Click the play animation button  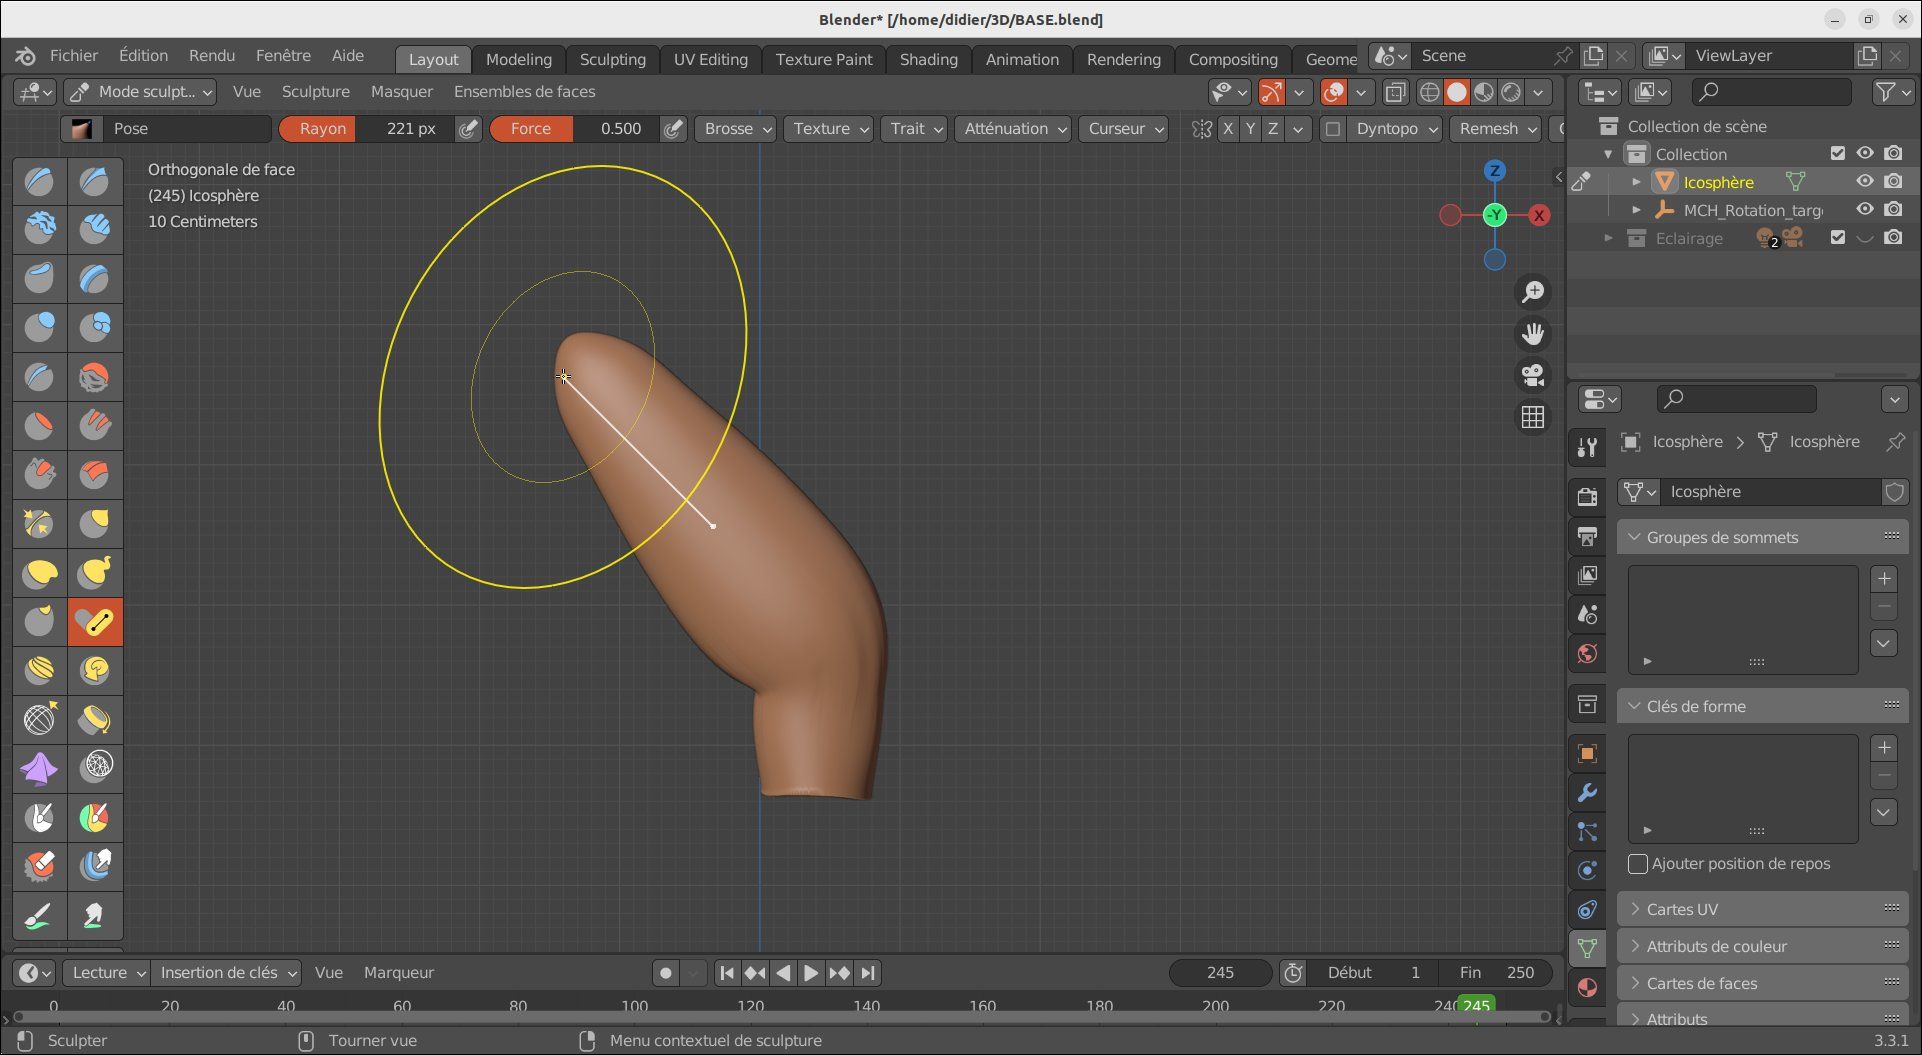click(811, 973)
